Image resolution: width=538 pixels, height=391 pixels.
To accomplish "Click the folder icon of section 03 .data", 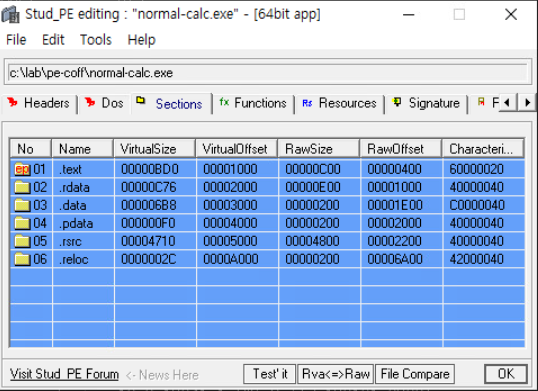I will [x=23, y=205].
